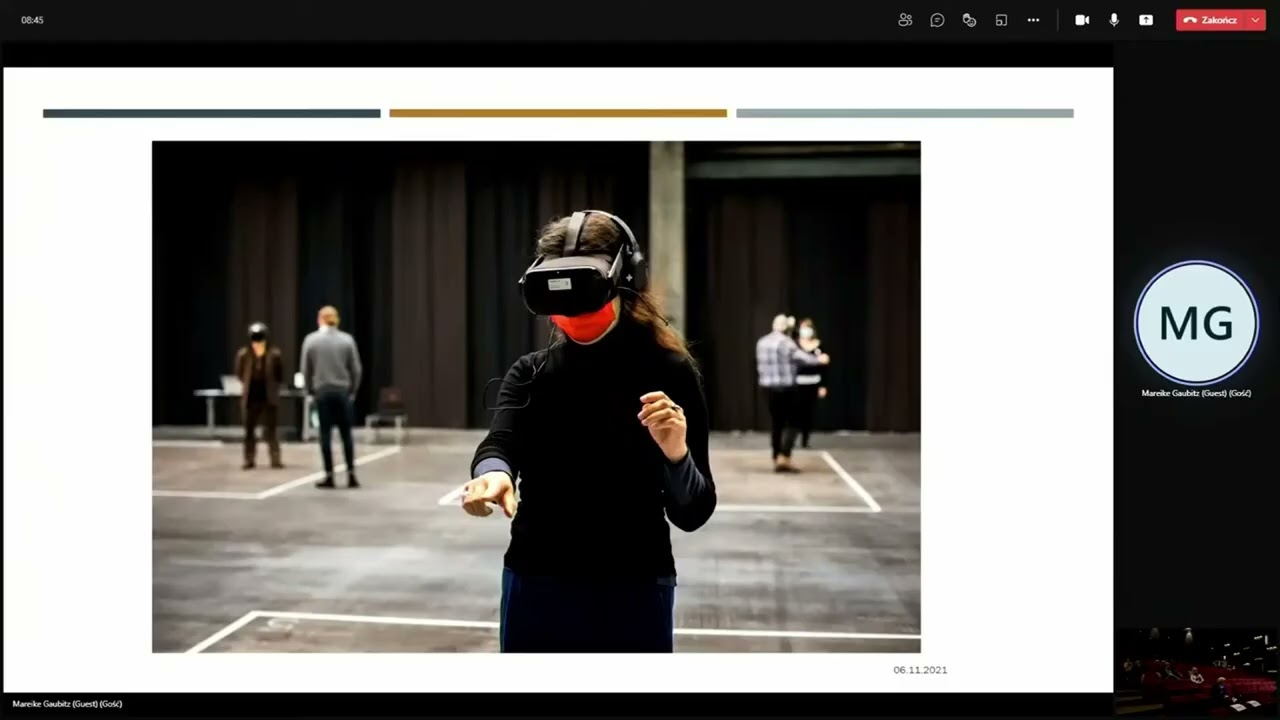Open the meeting chat
1280x720 pixels.
click(x=937, y=20)
